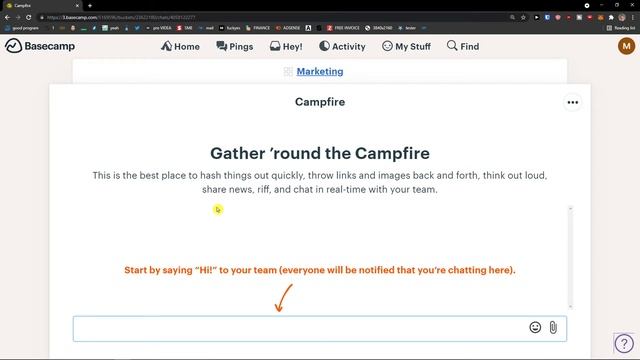
Task: Go to Home in Basecamp navigation
Action: click(180, 47)
